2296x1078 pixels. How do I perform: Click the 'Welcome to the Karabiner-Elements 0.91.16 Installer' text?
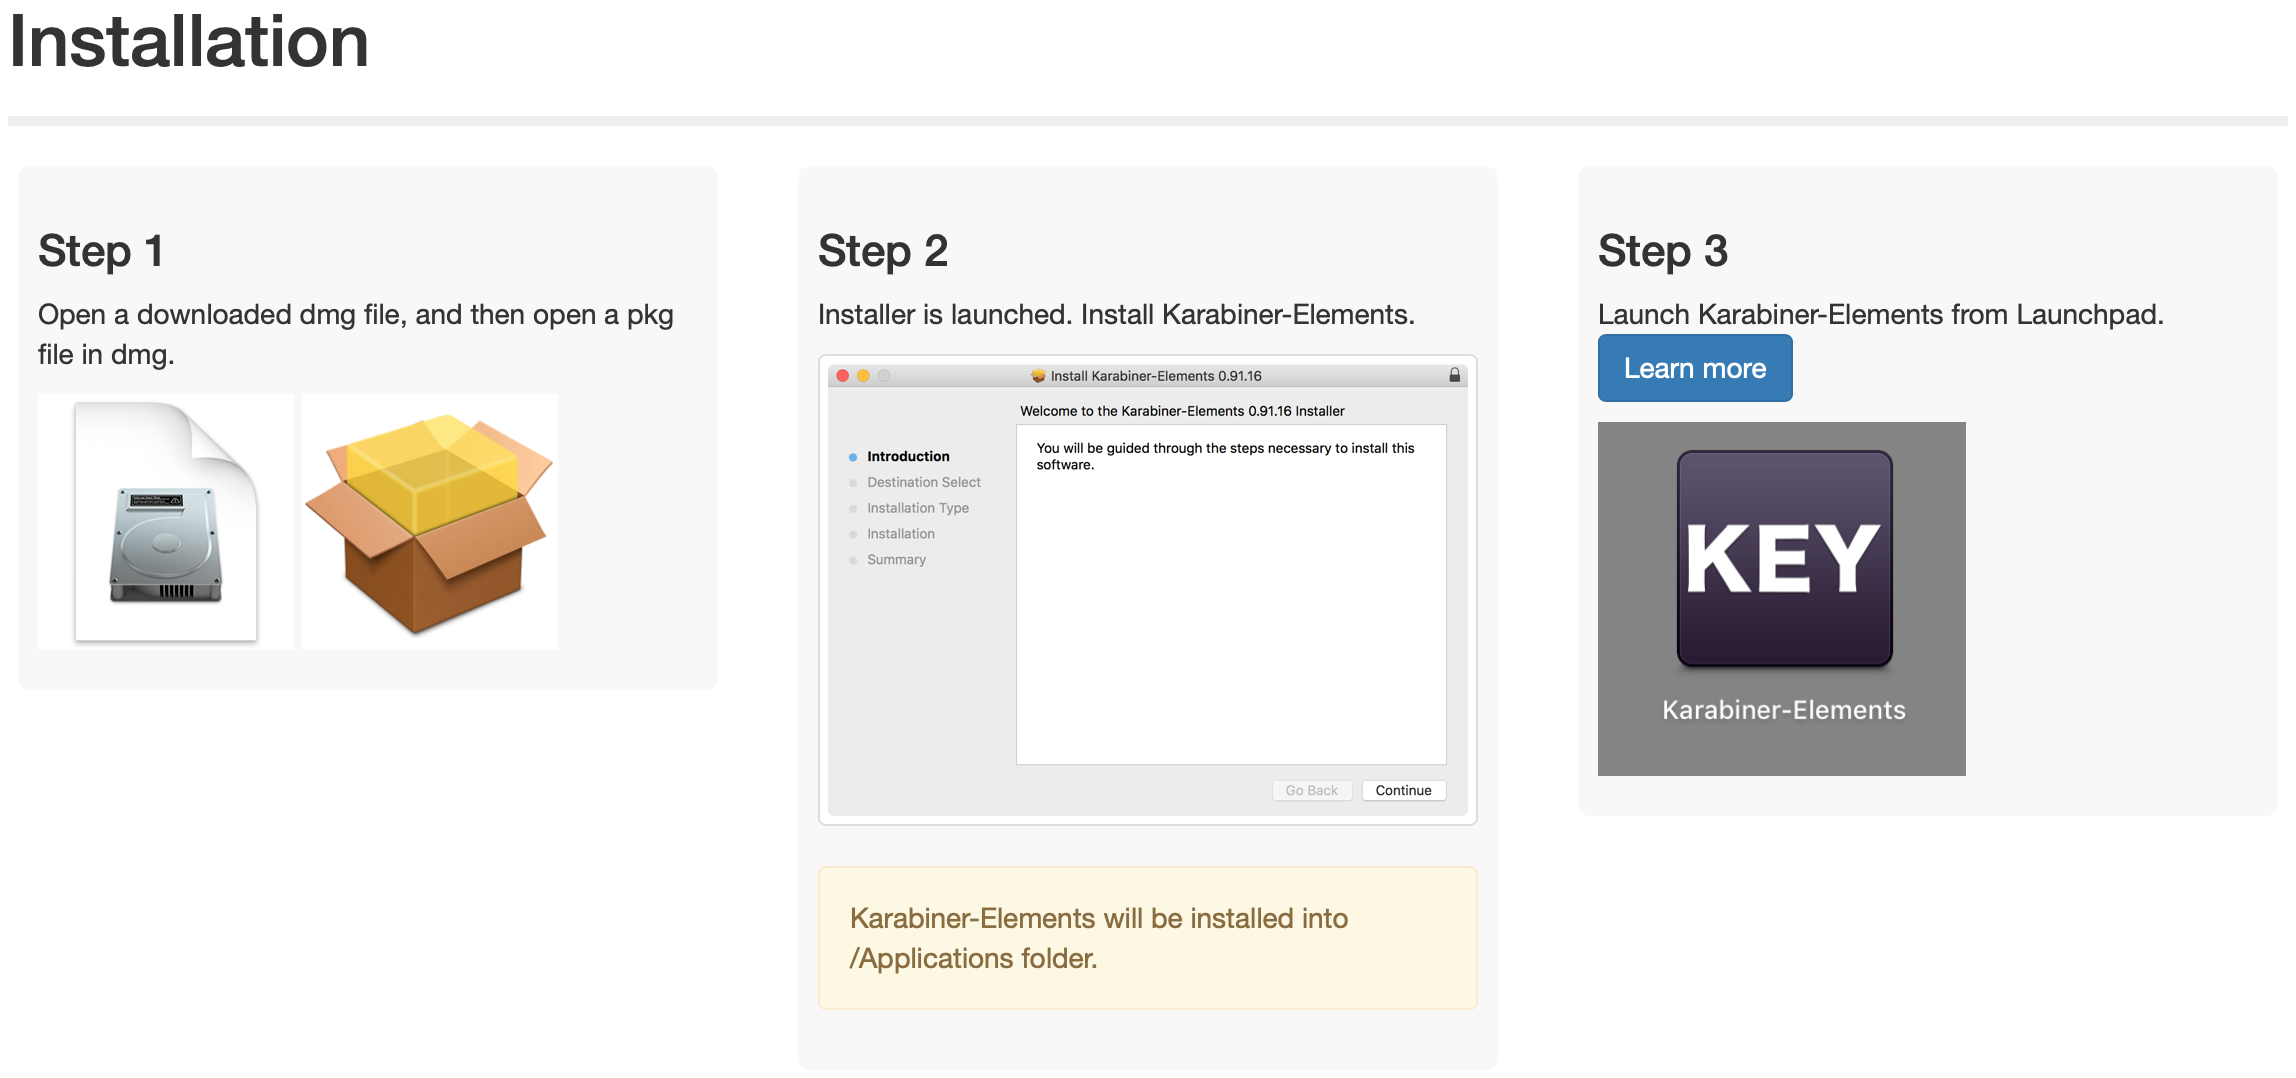tap(1182, 411)
